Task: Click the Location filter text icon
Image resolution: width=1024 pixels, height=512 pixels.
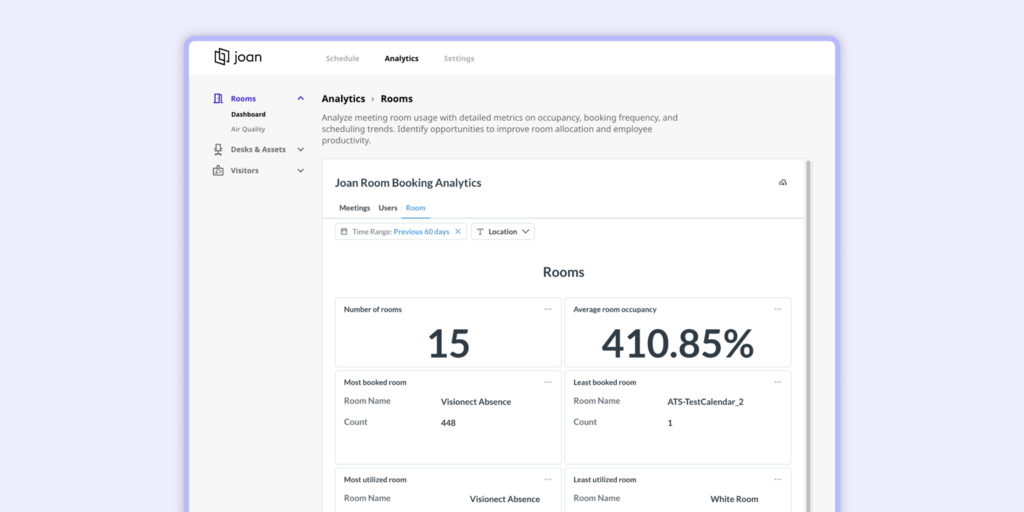Action: pos(480,231)
